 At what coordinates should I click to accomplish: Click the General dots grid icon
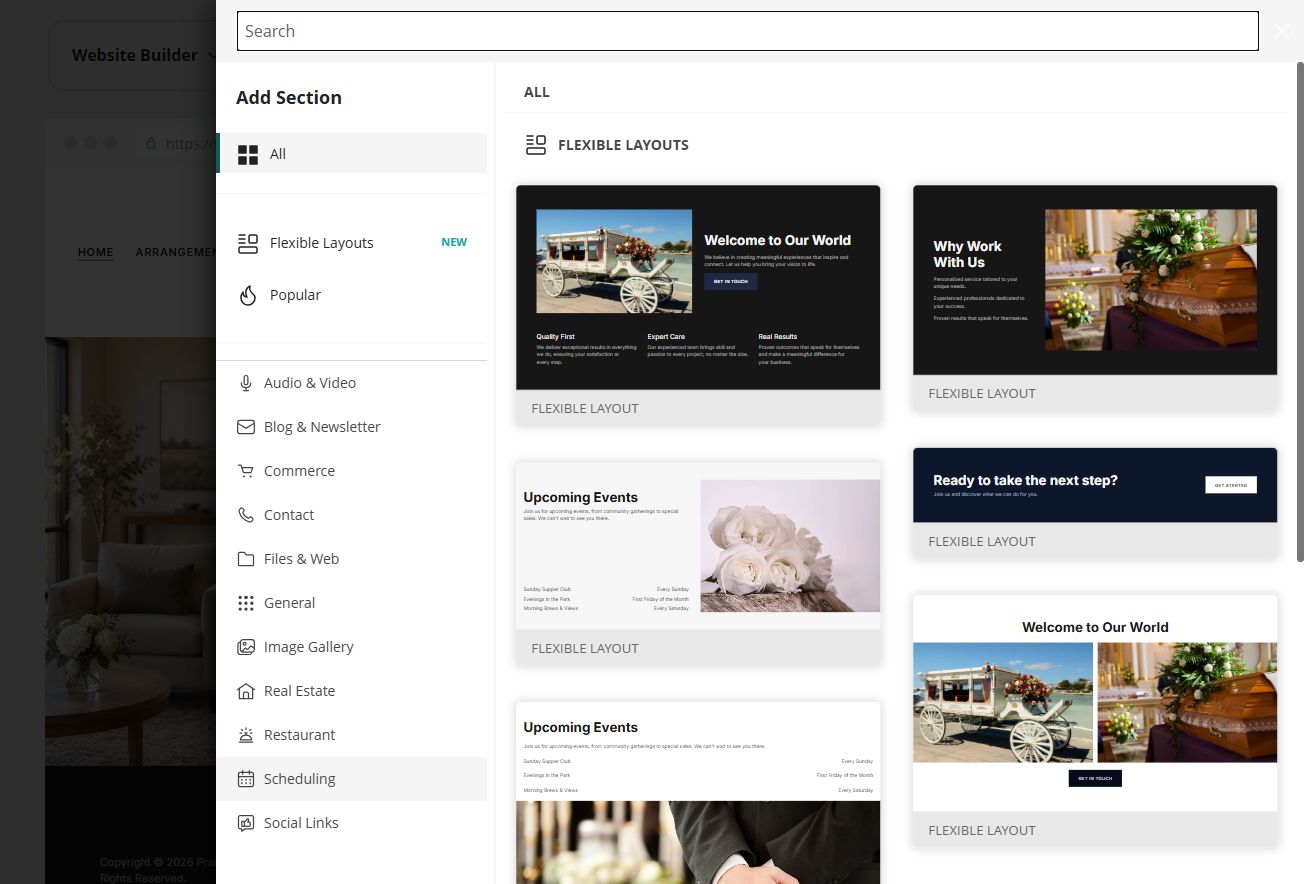pos(245,603)
